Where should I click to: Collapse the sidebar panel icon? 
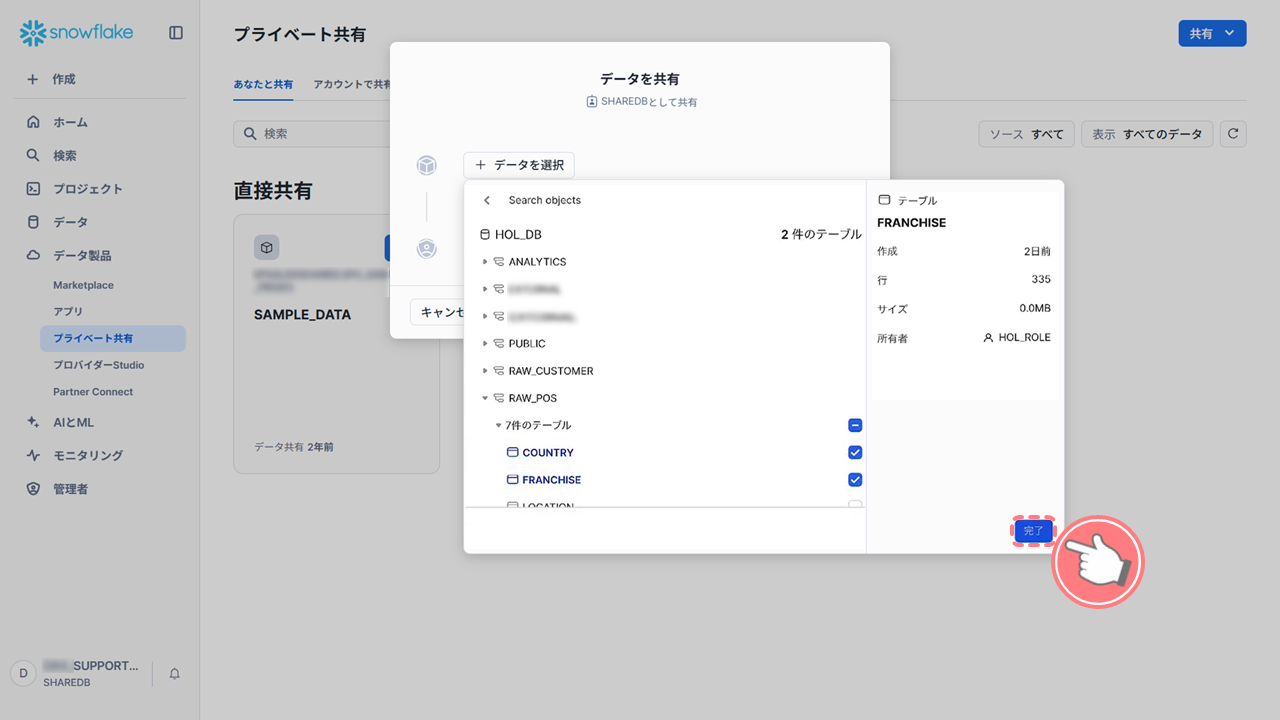pyautogui.click(x=176, y=33)
